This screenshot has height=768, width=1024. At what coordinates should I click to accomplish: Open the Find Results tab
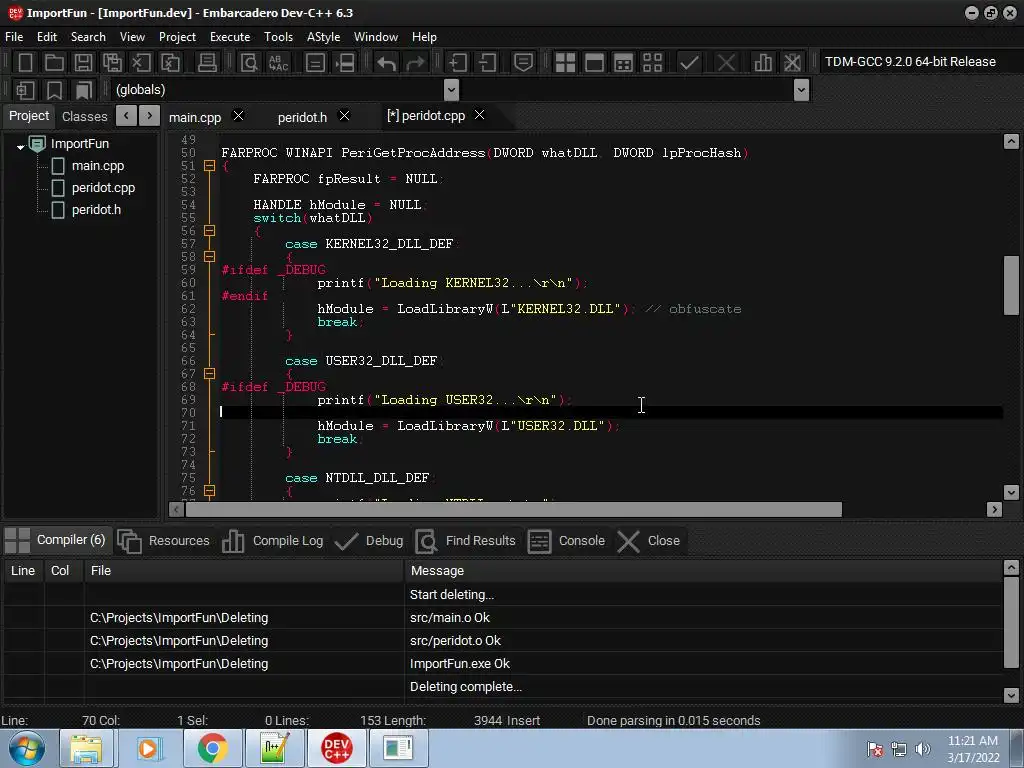coord(466,541)
